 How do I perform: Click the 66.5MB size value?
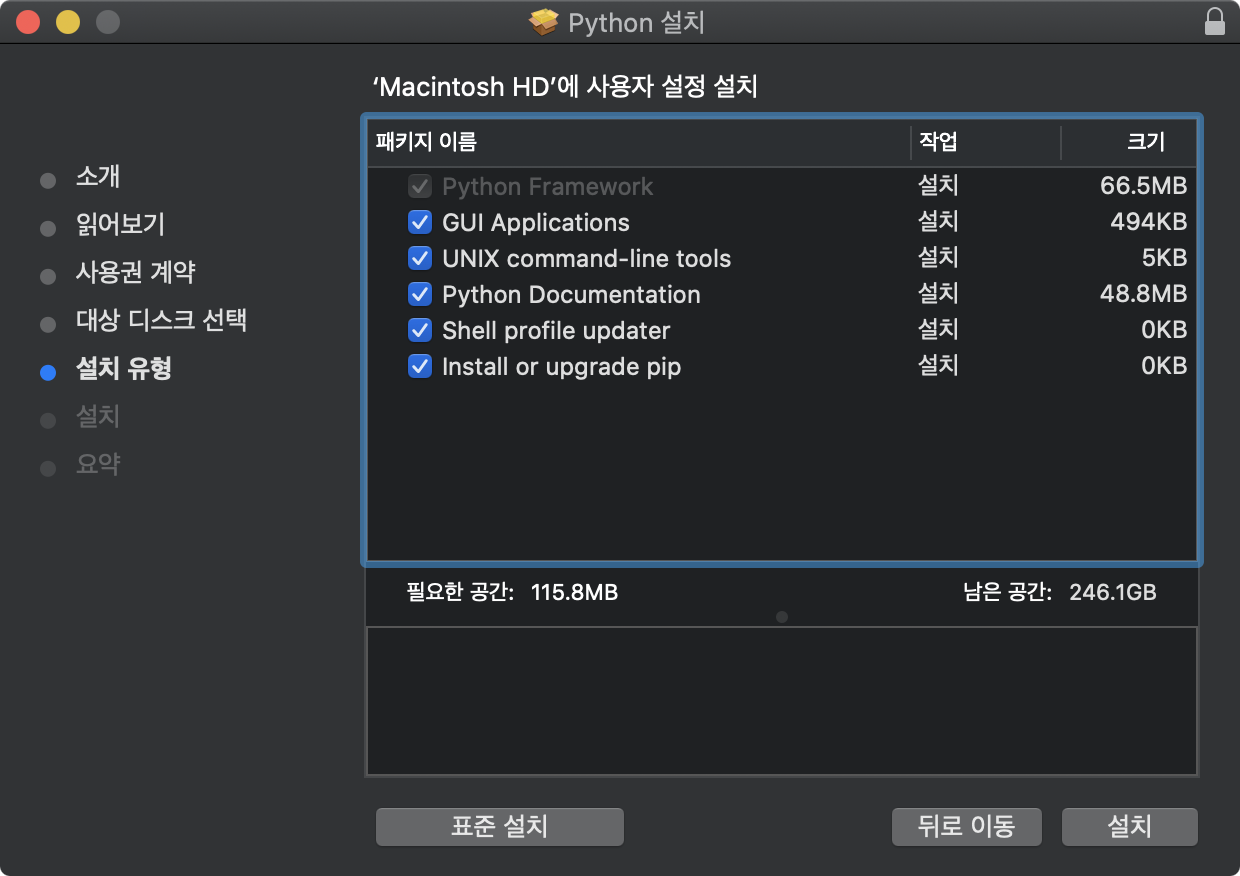pyautogui.click(x=1143, y=186)
